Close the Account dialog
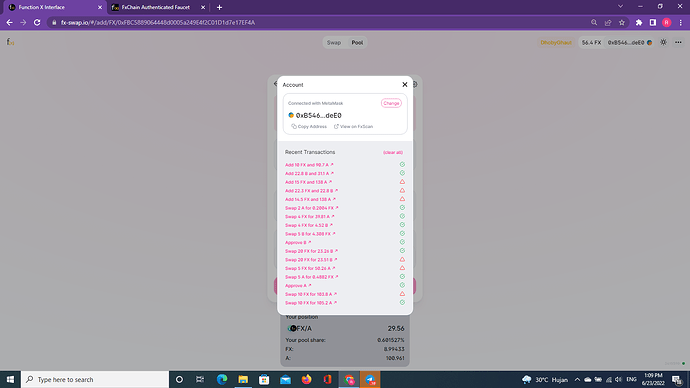Viewport: 690px width, 388px height. (x=404, y=84)
